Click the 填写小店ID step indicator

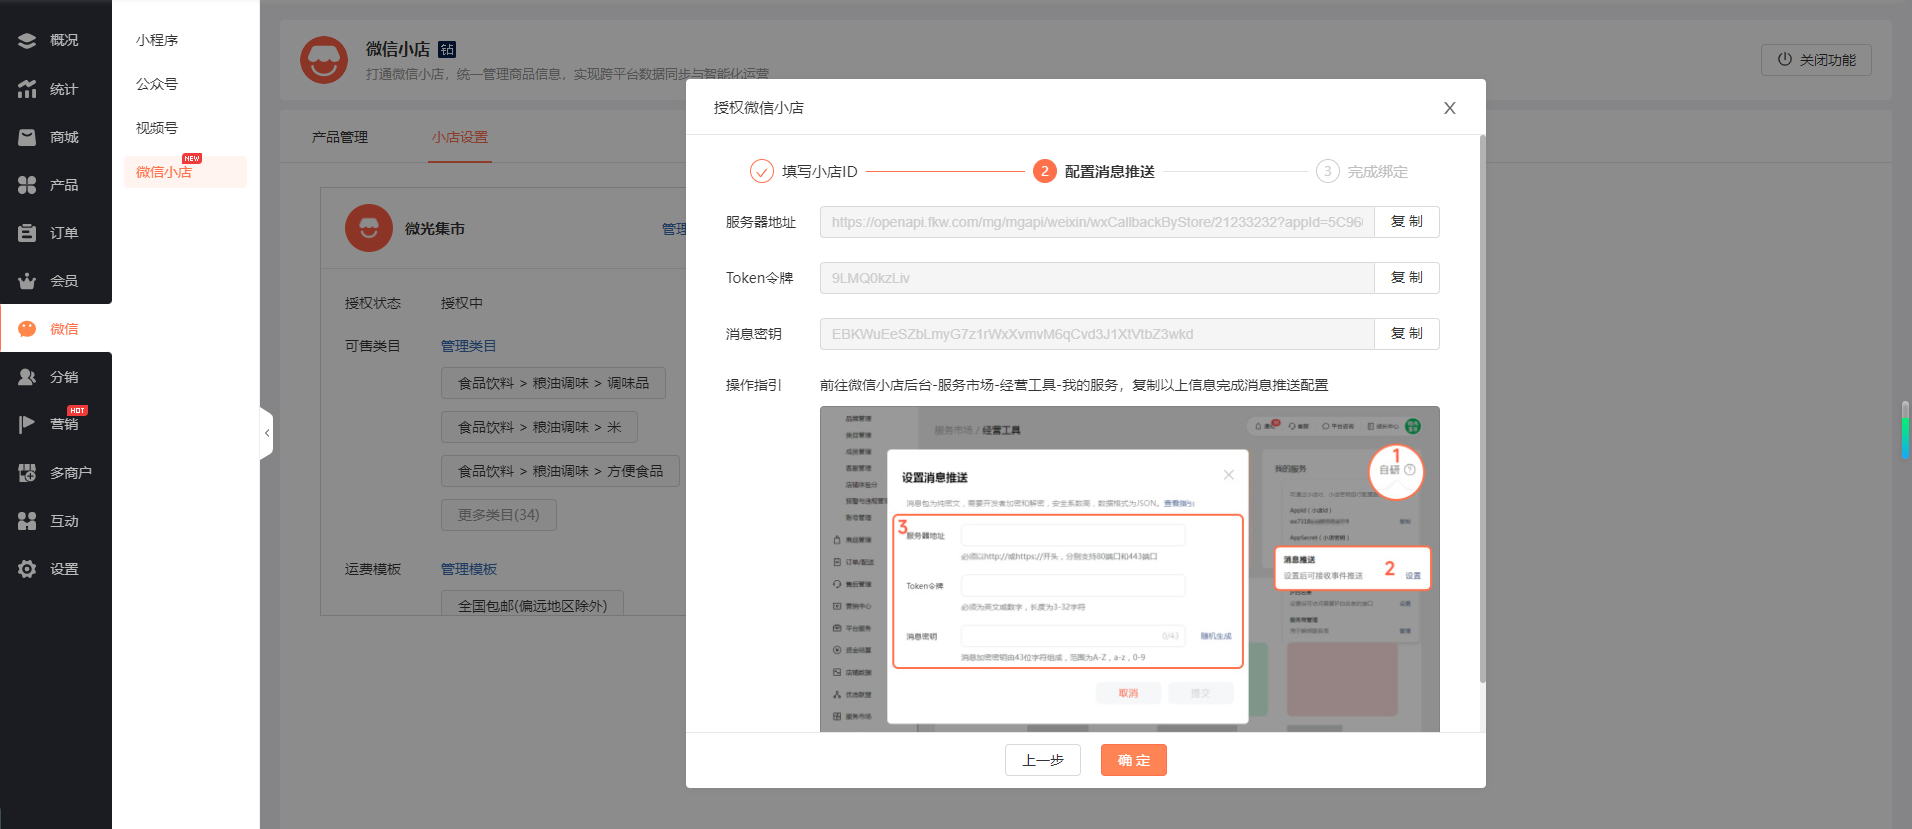(x=804, y=171)
